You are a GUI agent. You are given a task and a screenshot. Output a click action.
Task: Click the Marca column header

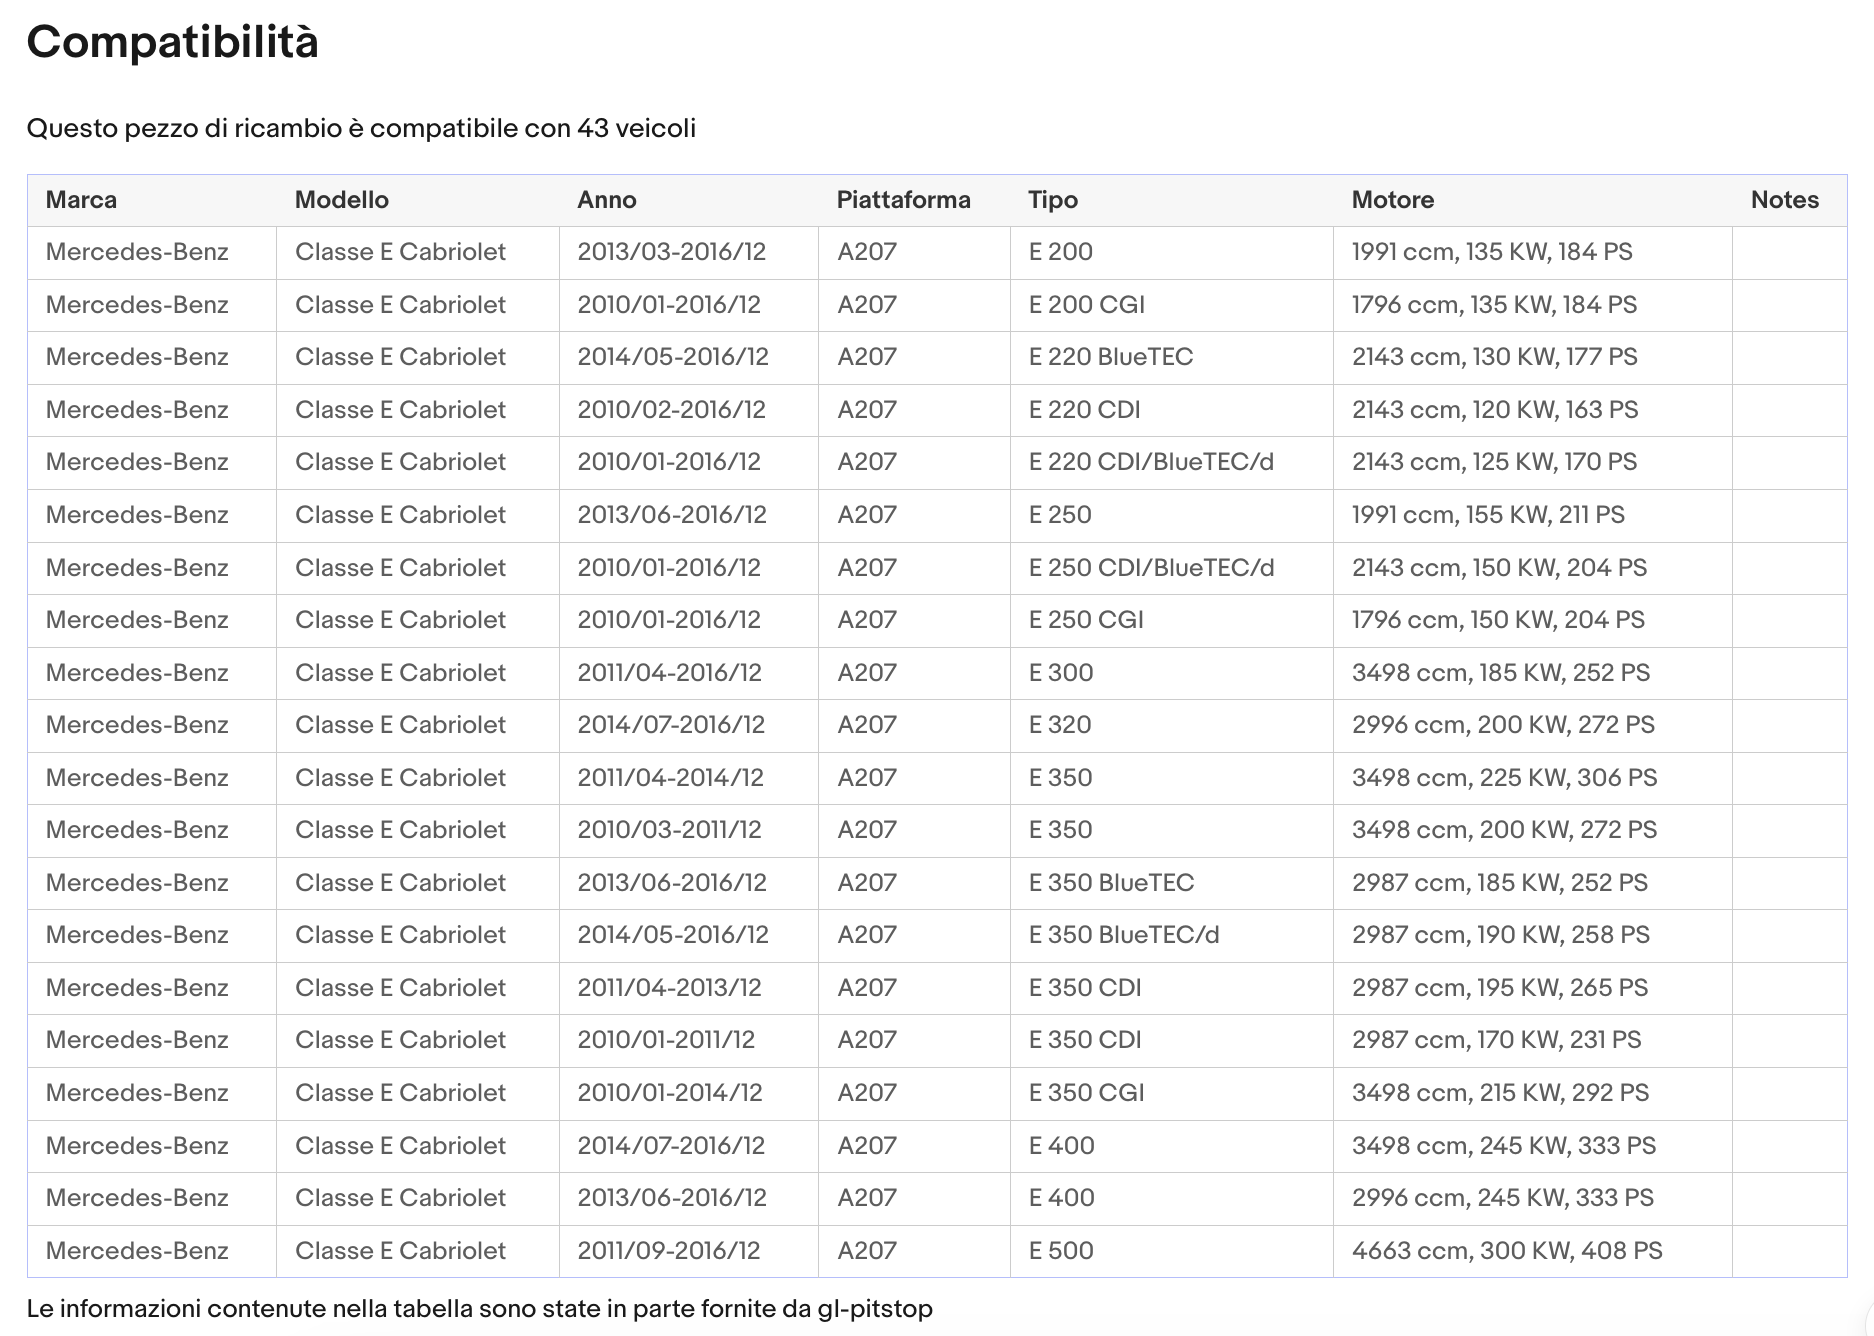point(81,200)
